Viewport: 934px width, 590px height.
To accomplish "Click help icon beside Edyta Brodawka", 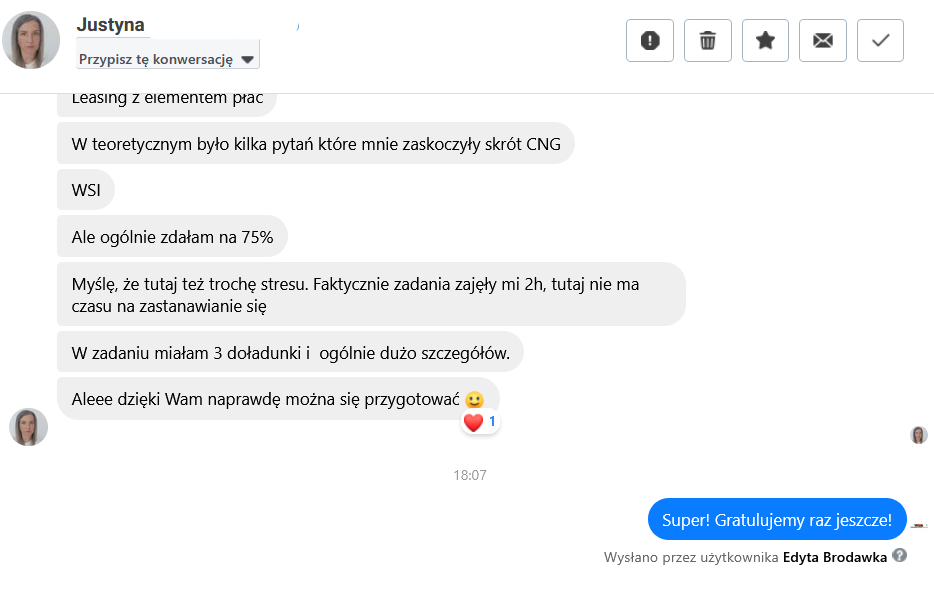I will point(900,556).
